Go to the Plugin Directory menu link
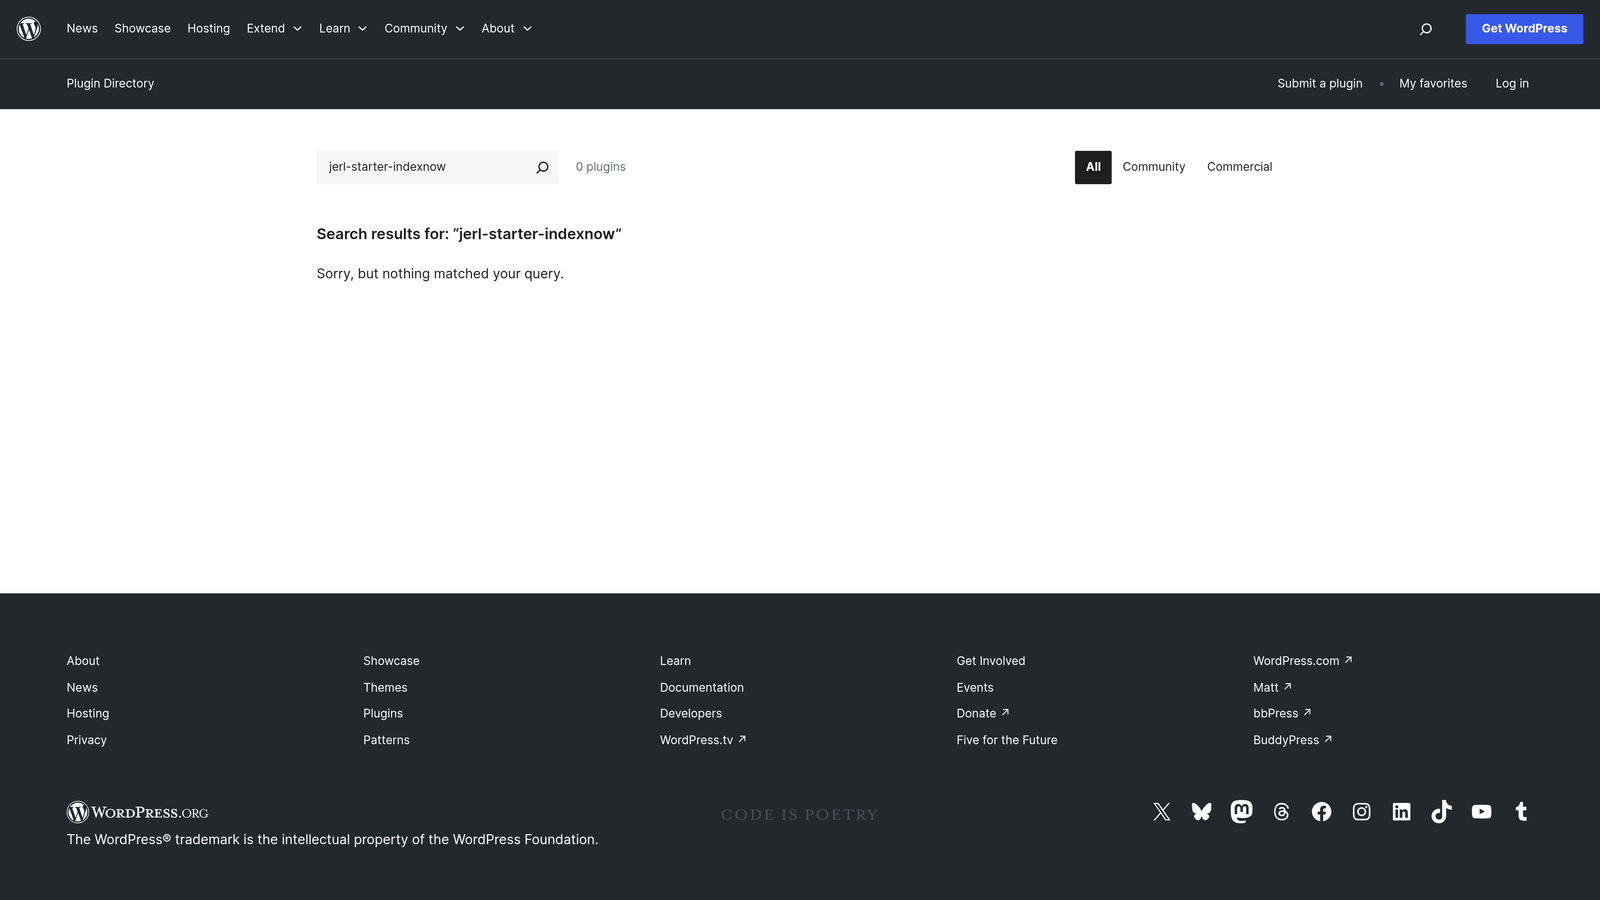This screenshot has height=900, width=1600. 110,83
